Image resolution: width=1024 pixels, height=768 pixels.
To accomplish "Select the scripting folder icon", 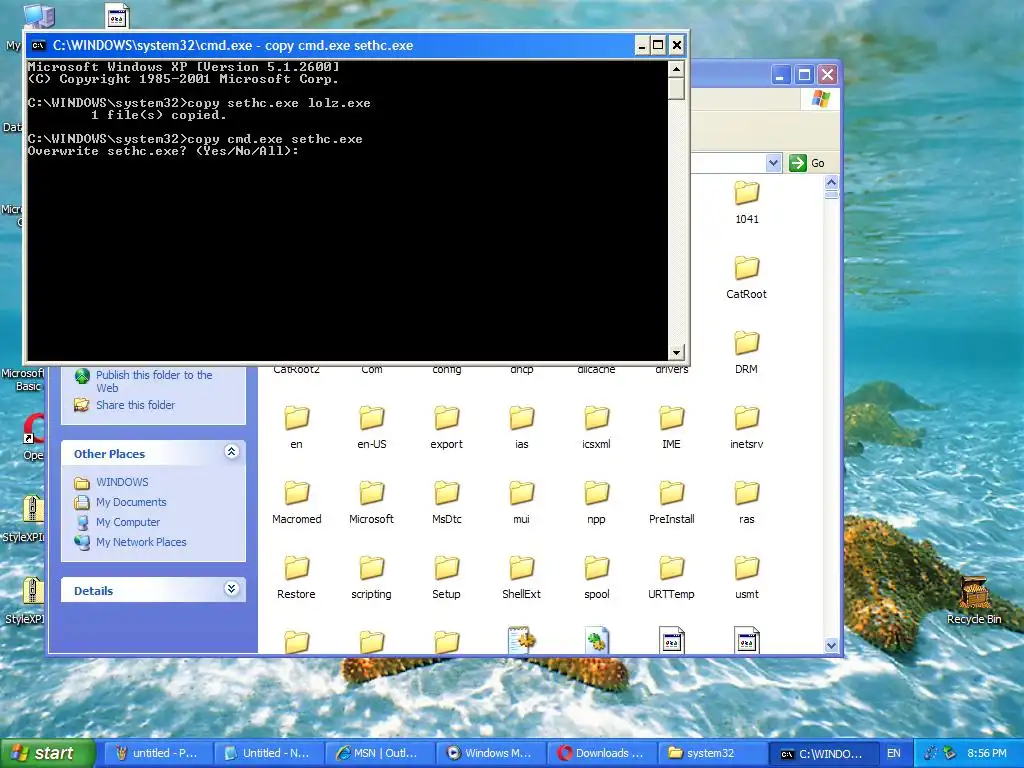I will 372,568.
